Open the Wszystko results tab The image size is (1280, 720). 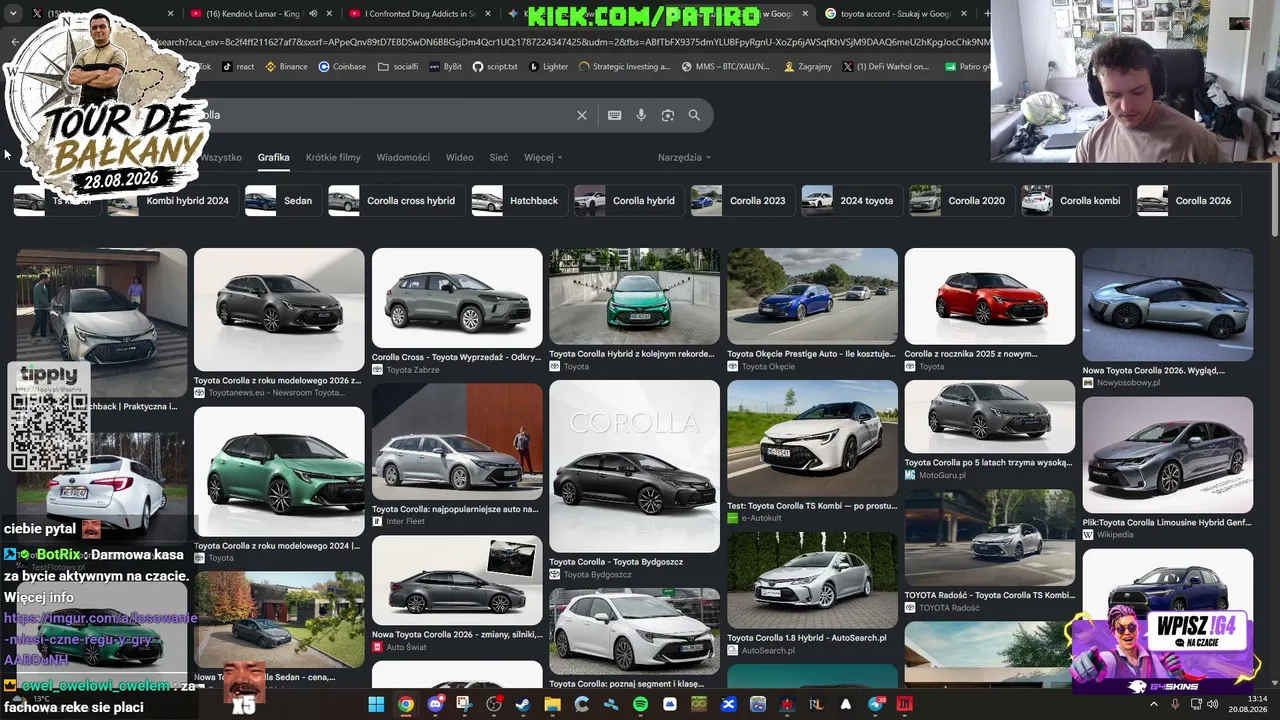pyautogui.click(x=220, y=157)
